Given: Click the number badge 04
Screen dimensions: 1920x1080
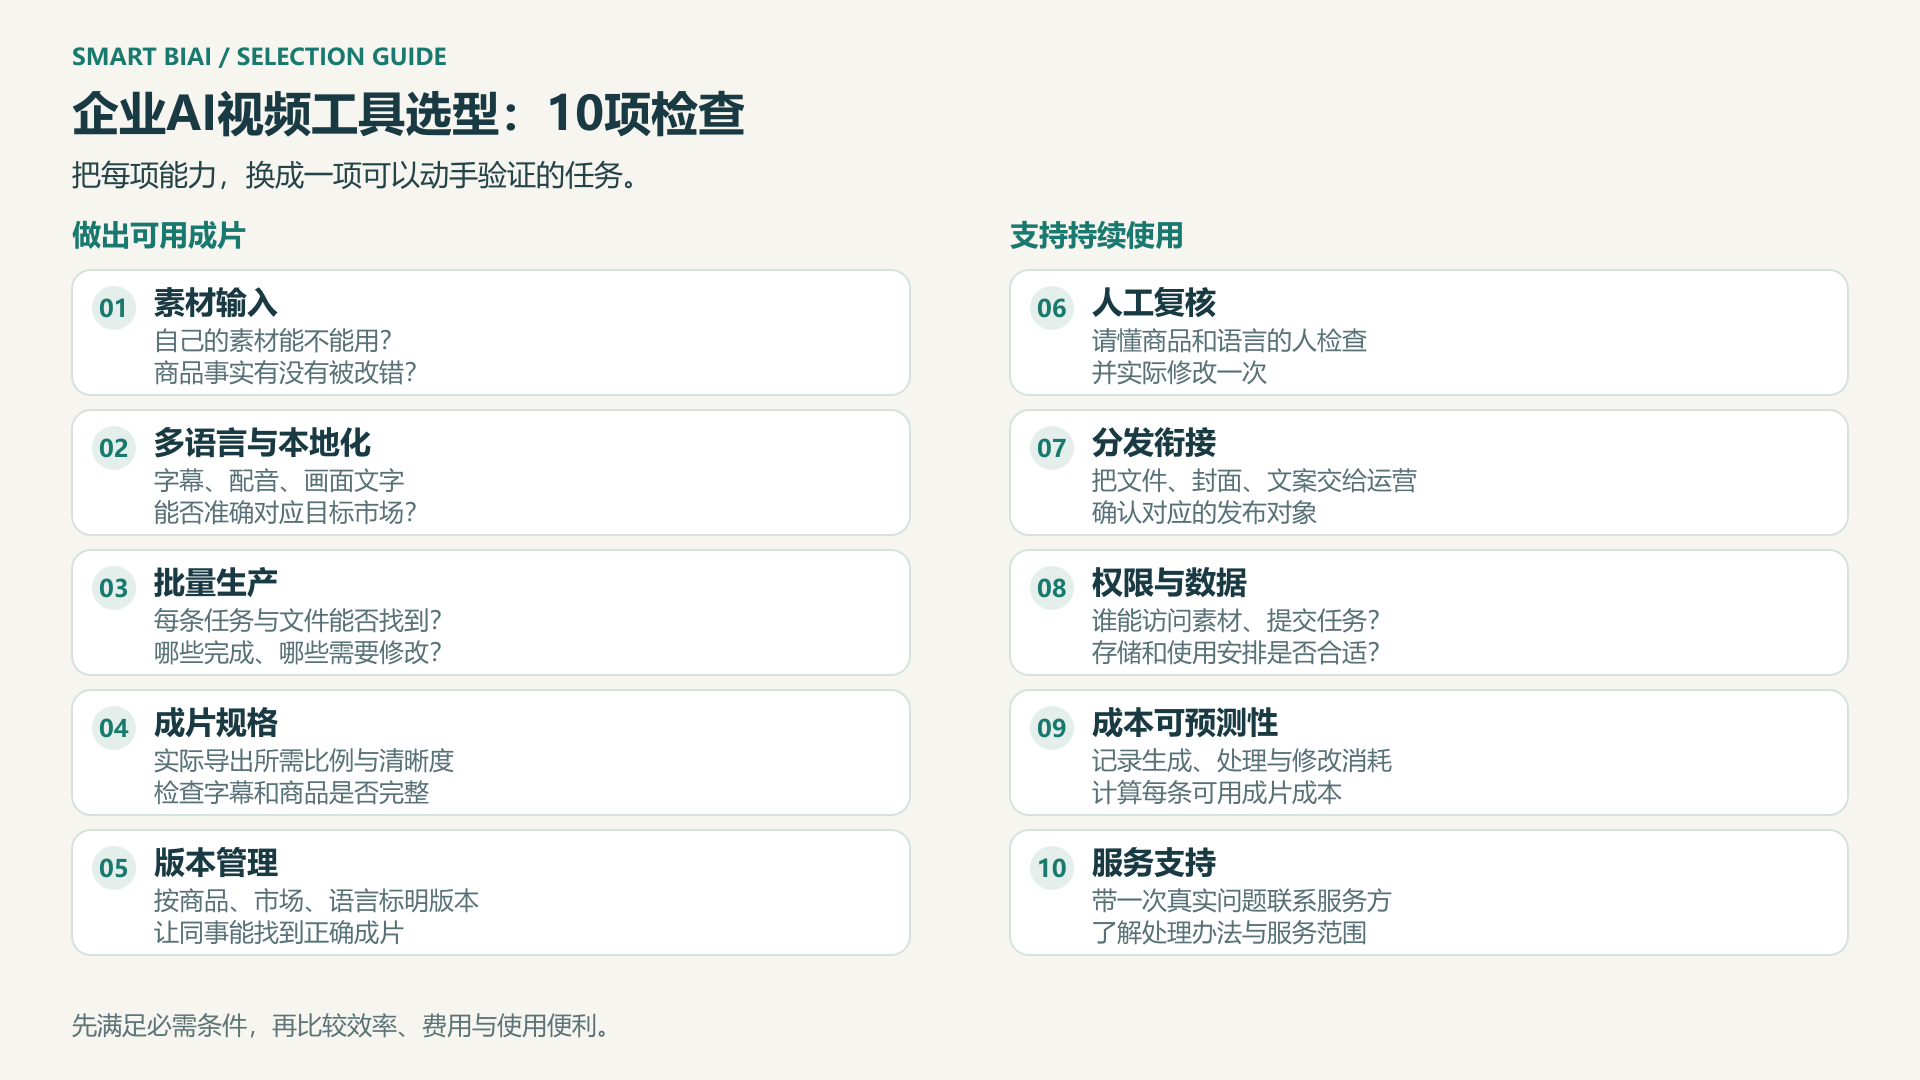Looking at the screenshot, I should coord(114,728).
